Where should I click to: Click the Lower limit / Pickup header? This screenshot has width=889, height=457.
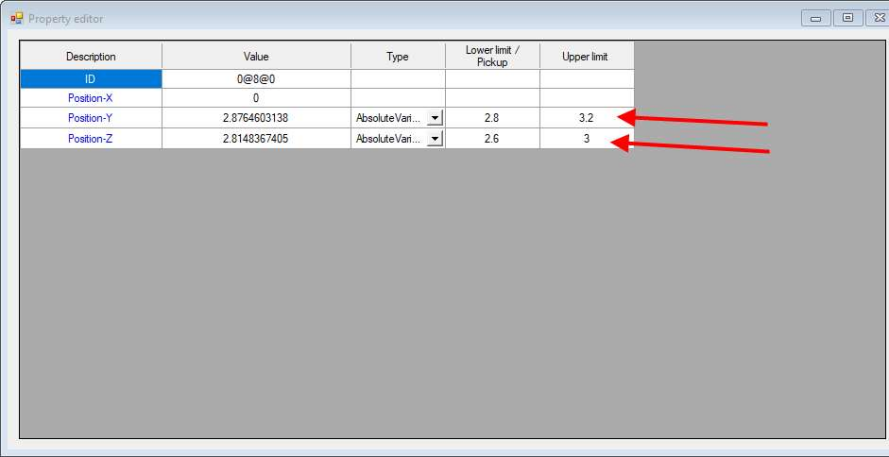(493, 56)
